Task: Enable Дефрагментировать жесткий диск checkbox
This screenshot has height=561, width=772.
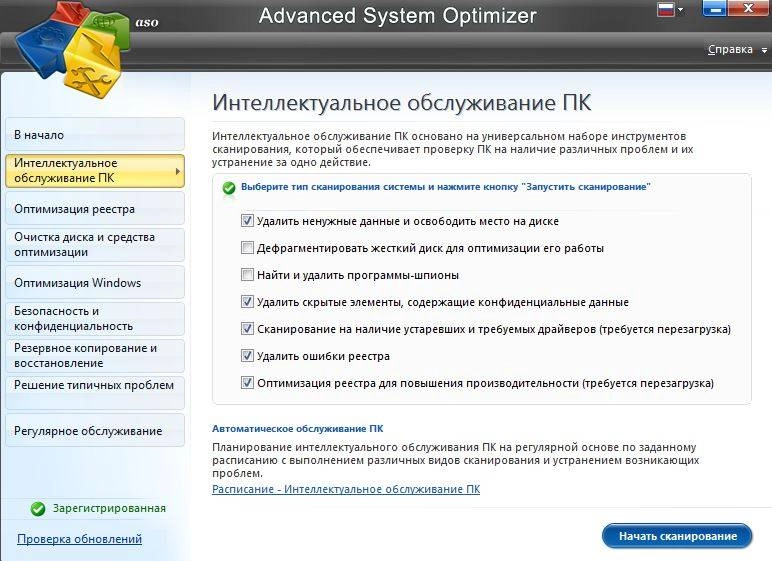Action: [247, 248]
